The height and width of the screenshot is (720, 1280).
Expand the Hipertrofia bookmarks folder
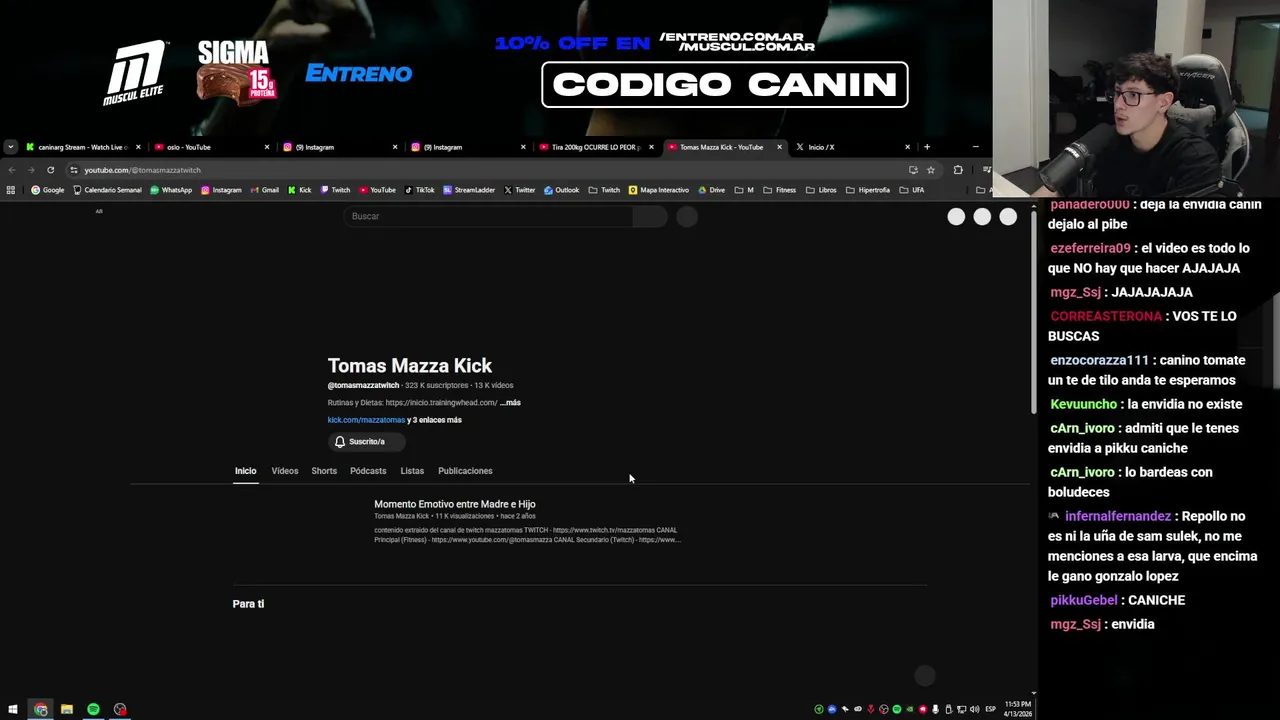tap(867, 190)
